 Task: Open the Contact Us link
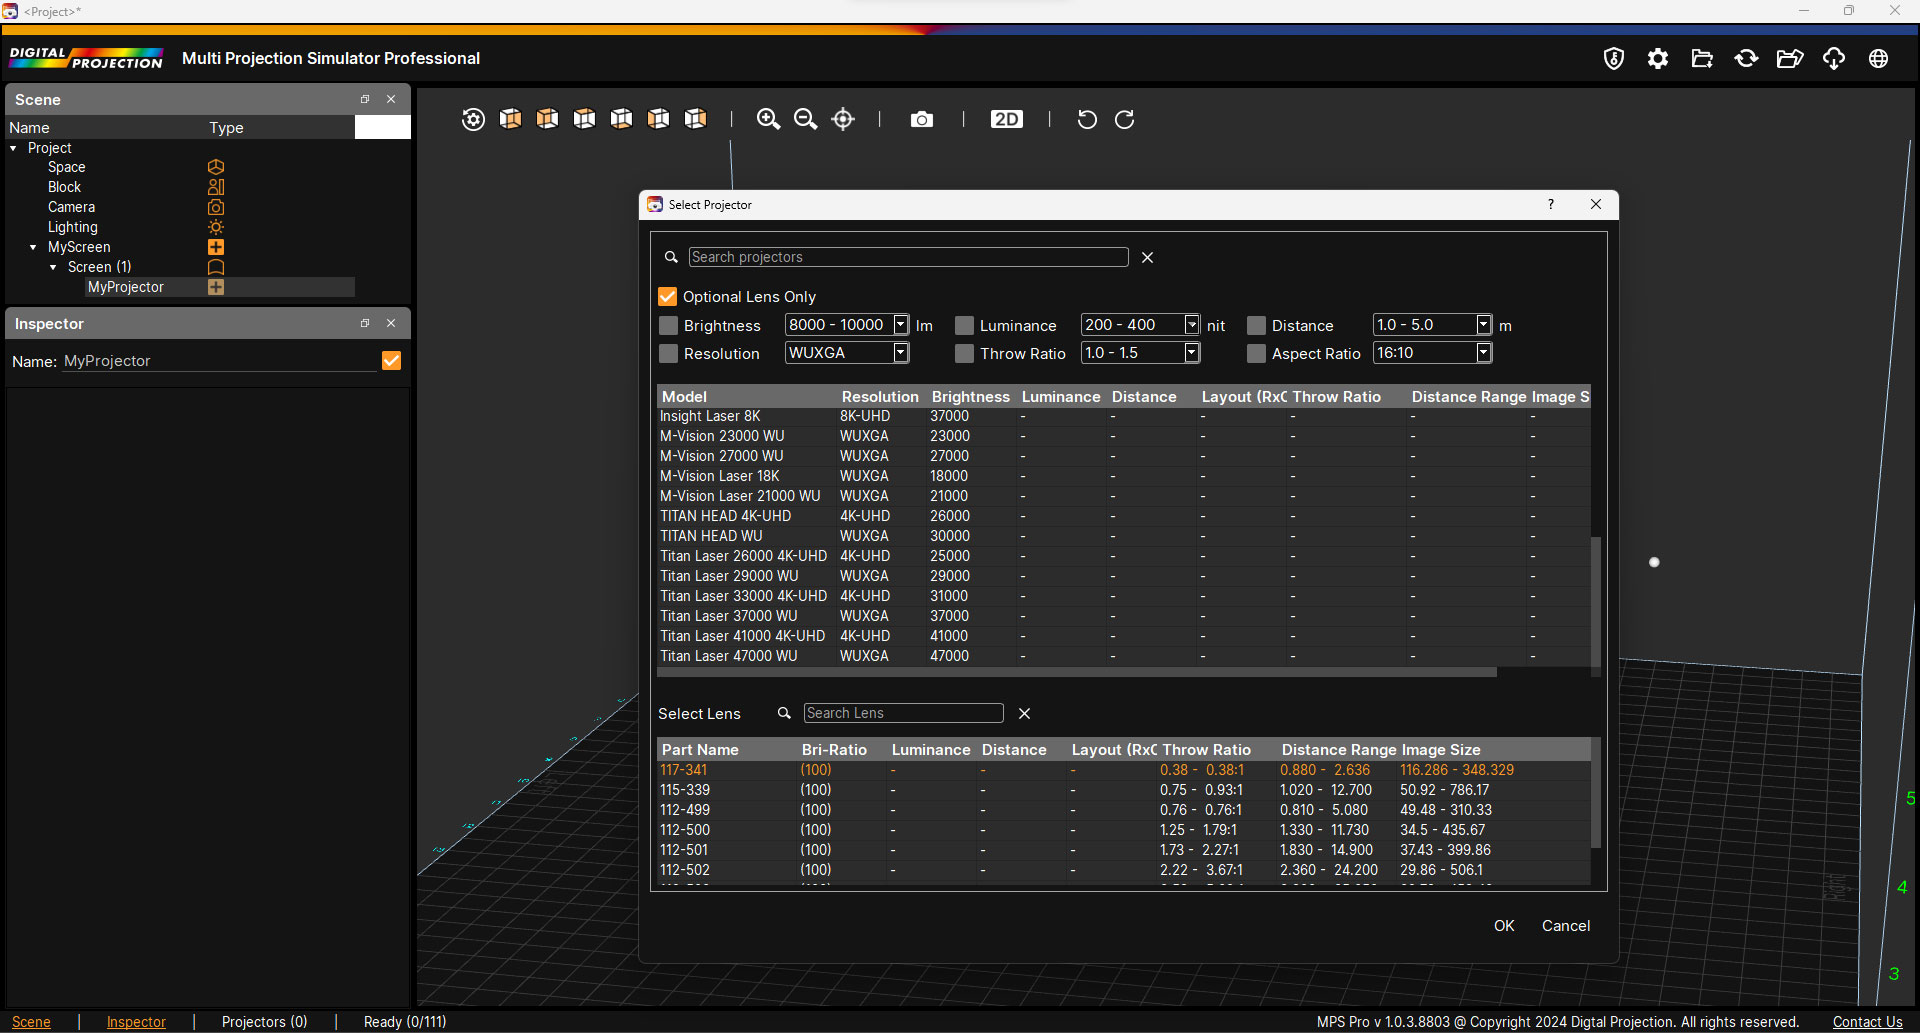point(1867,1022)
